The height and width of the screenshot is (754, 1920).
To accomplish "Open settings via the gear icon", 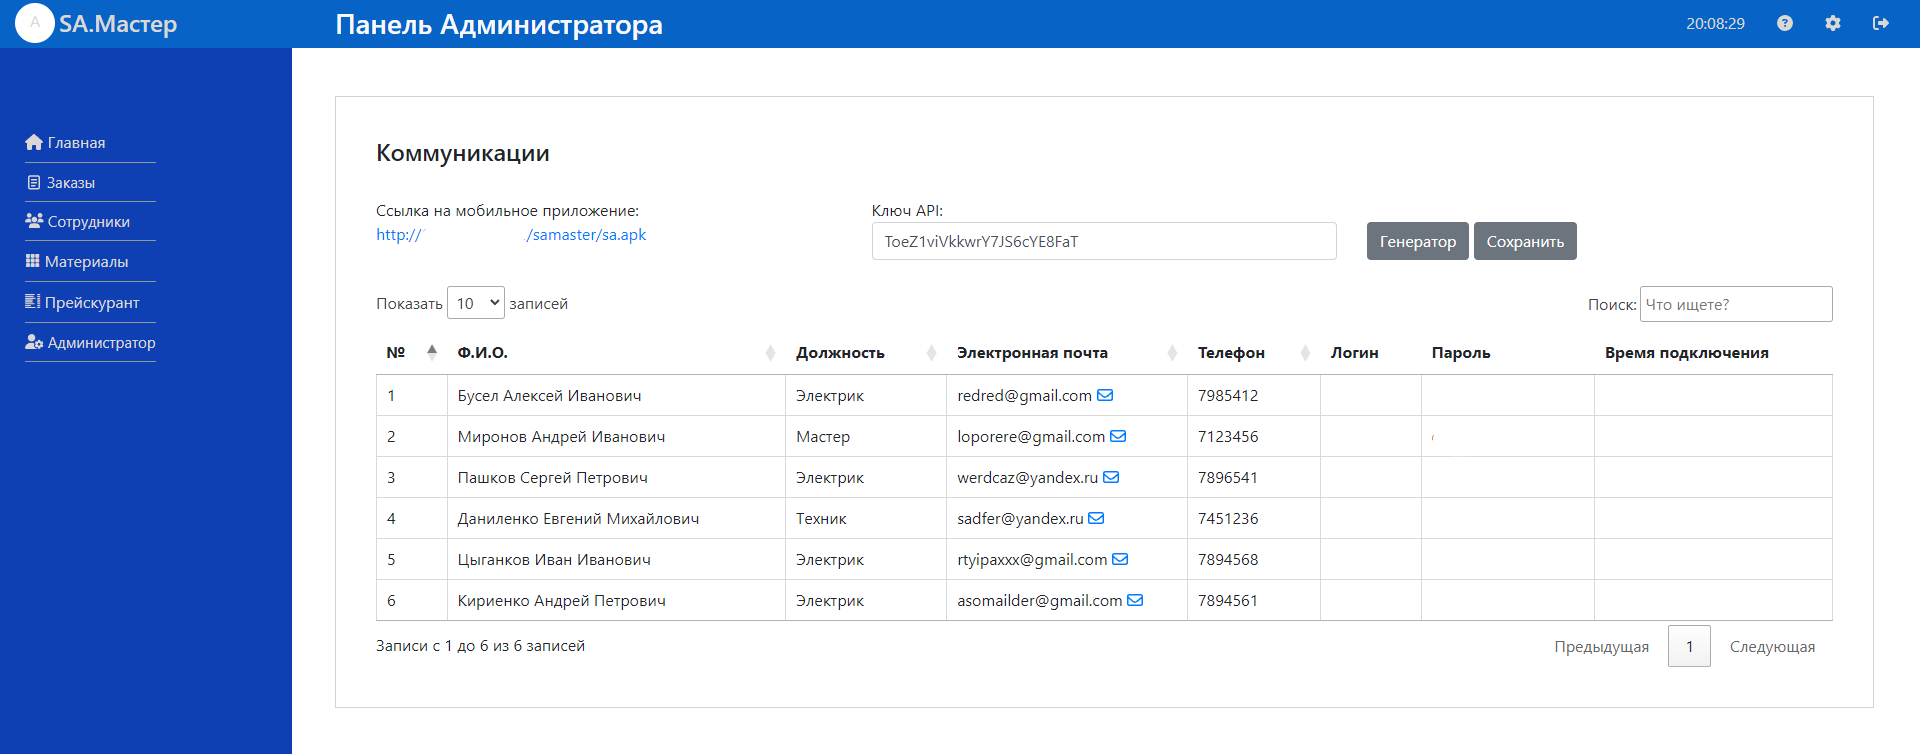I will 1833,23.
